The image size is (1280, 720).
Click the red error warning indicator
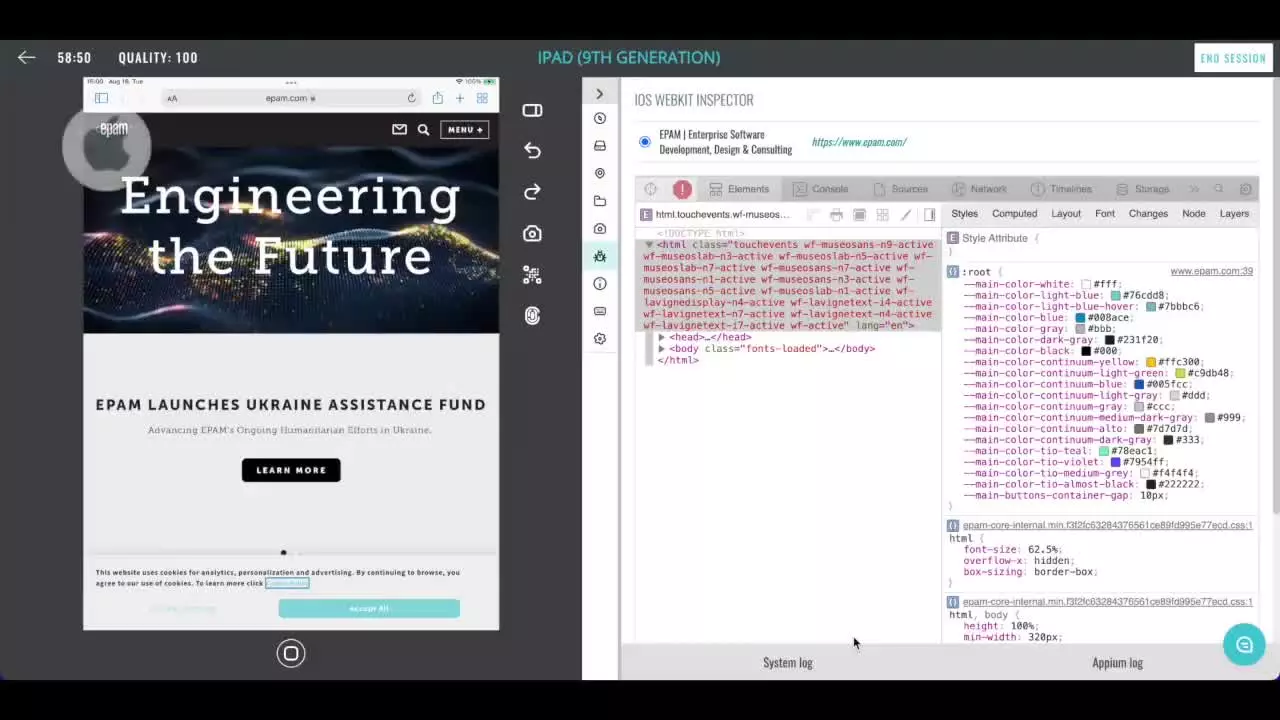click(682, 189)
